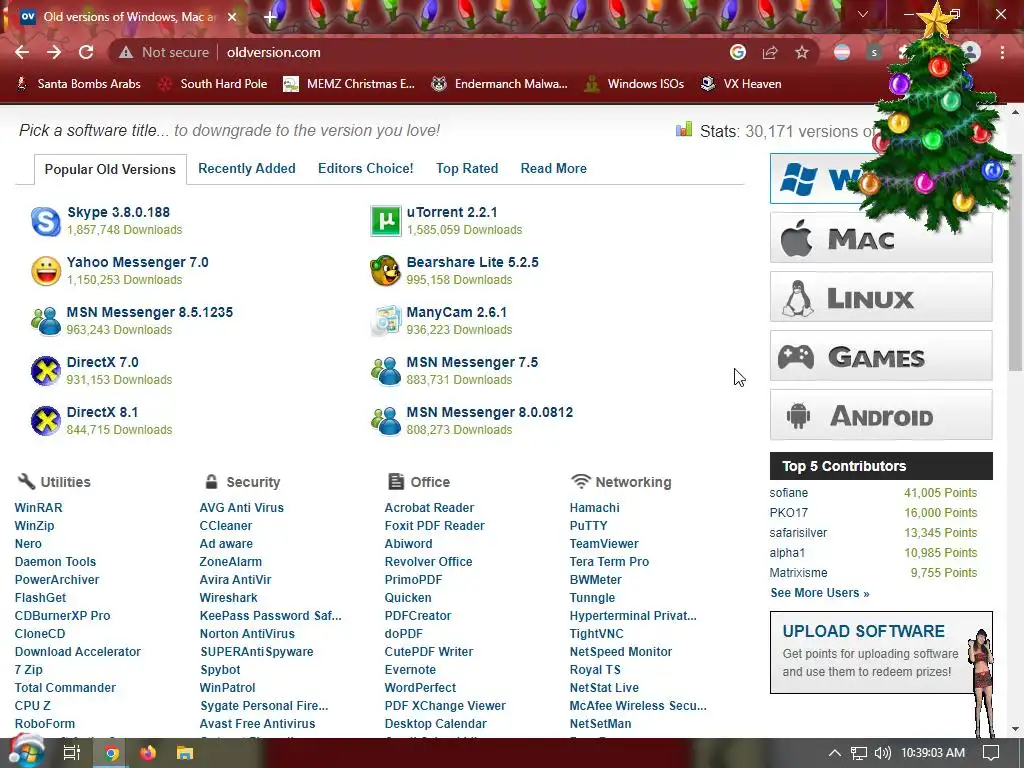The width and height of the screenshot is (1024, 768).
Task: Switch to the Recently Added tab
Action: click(247, 168)
